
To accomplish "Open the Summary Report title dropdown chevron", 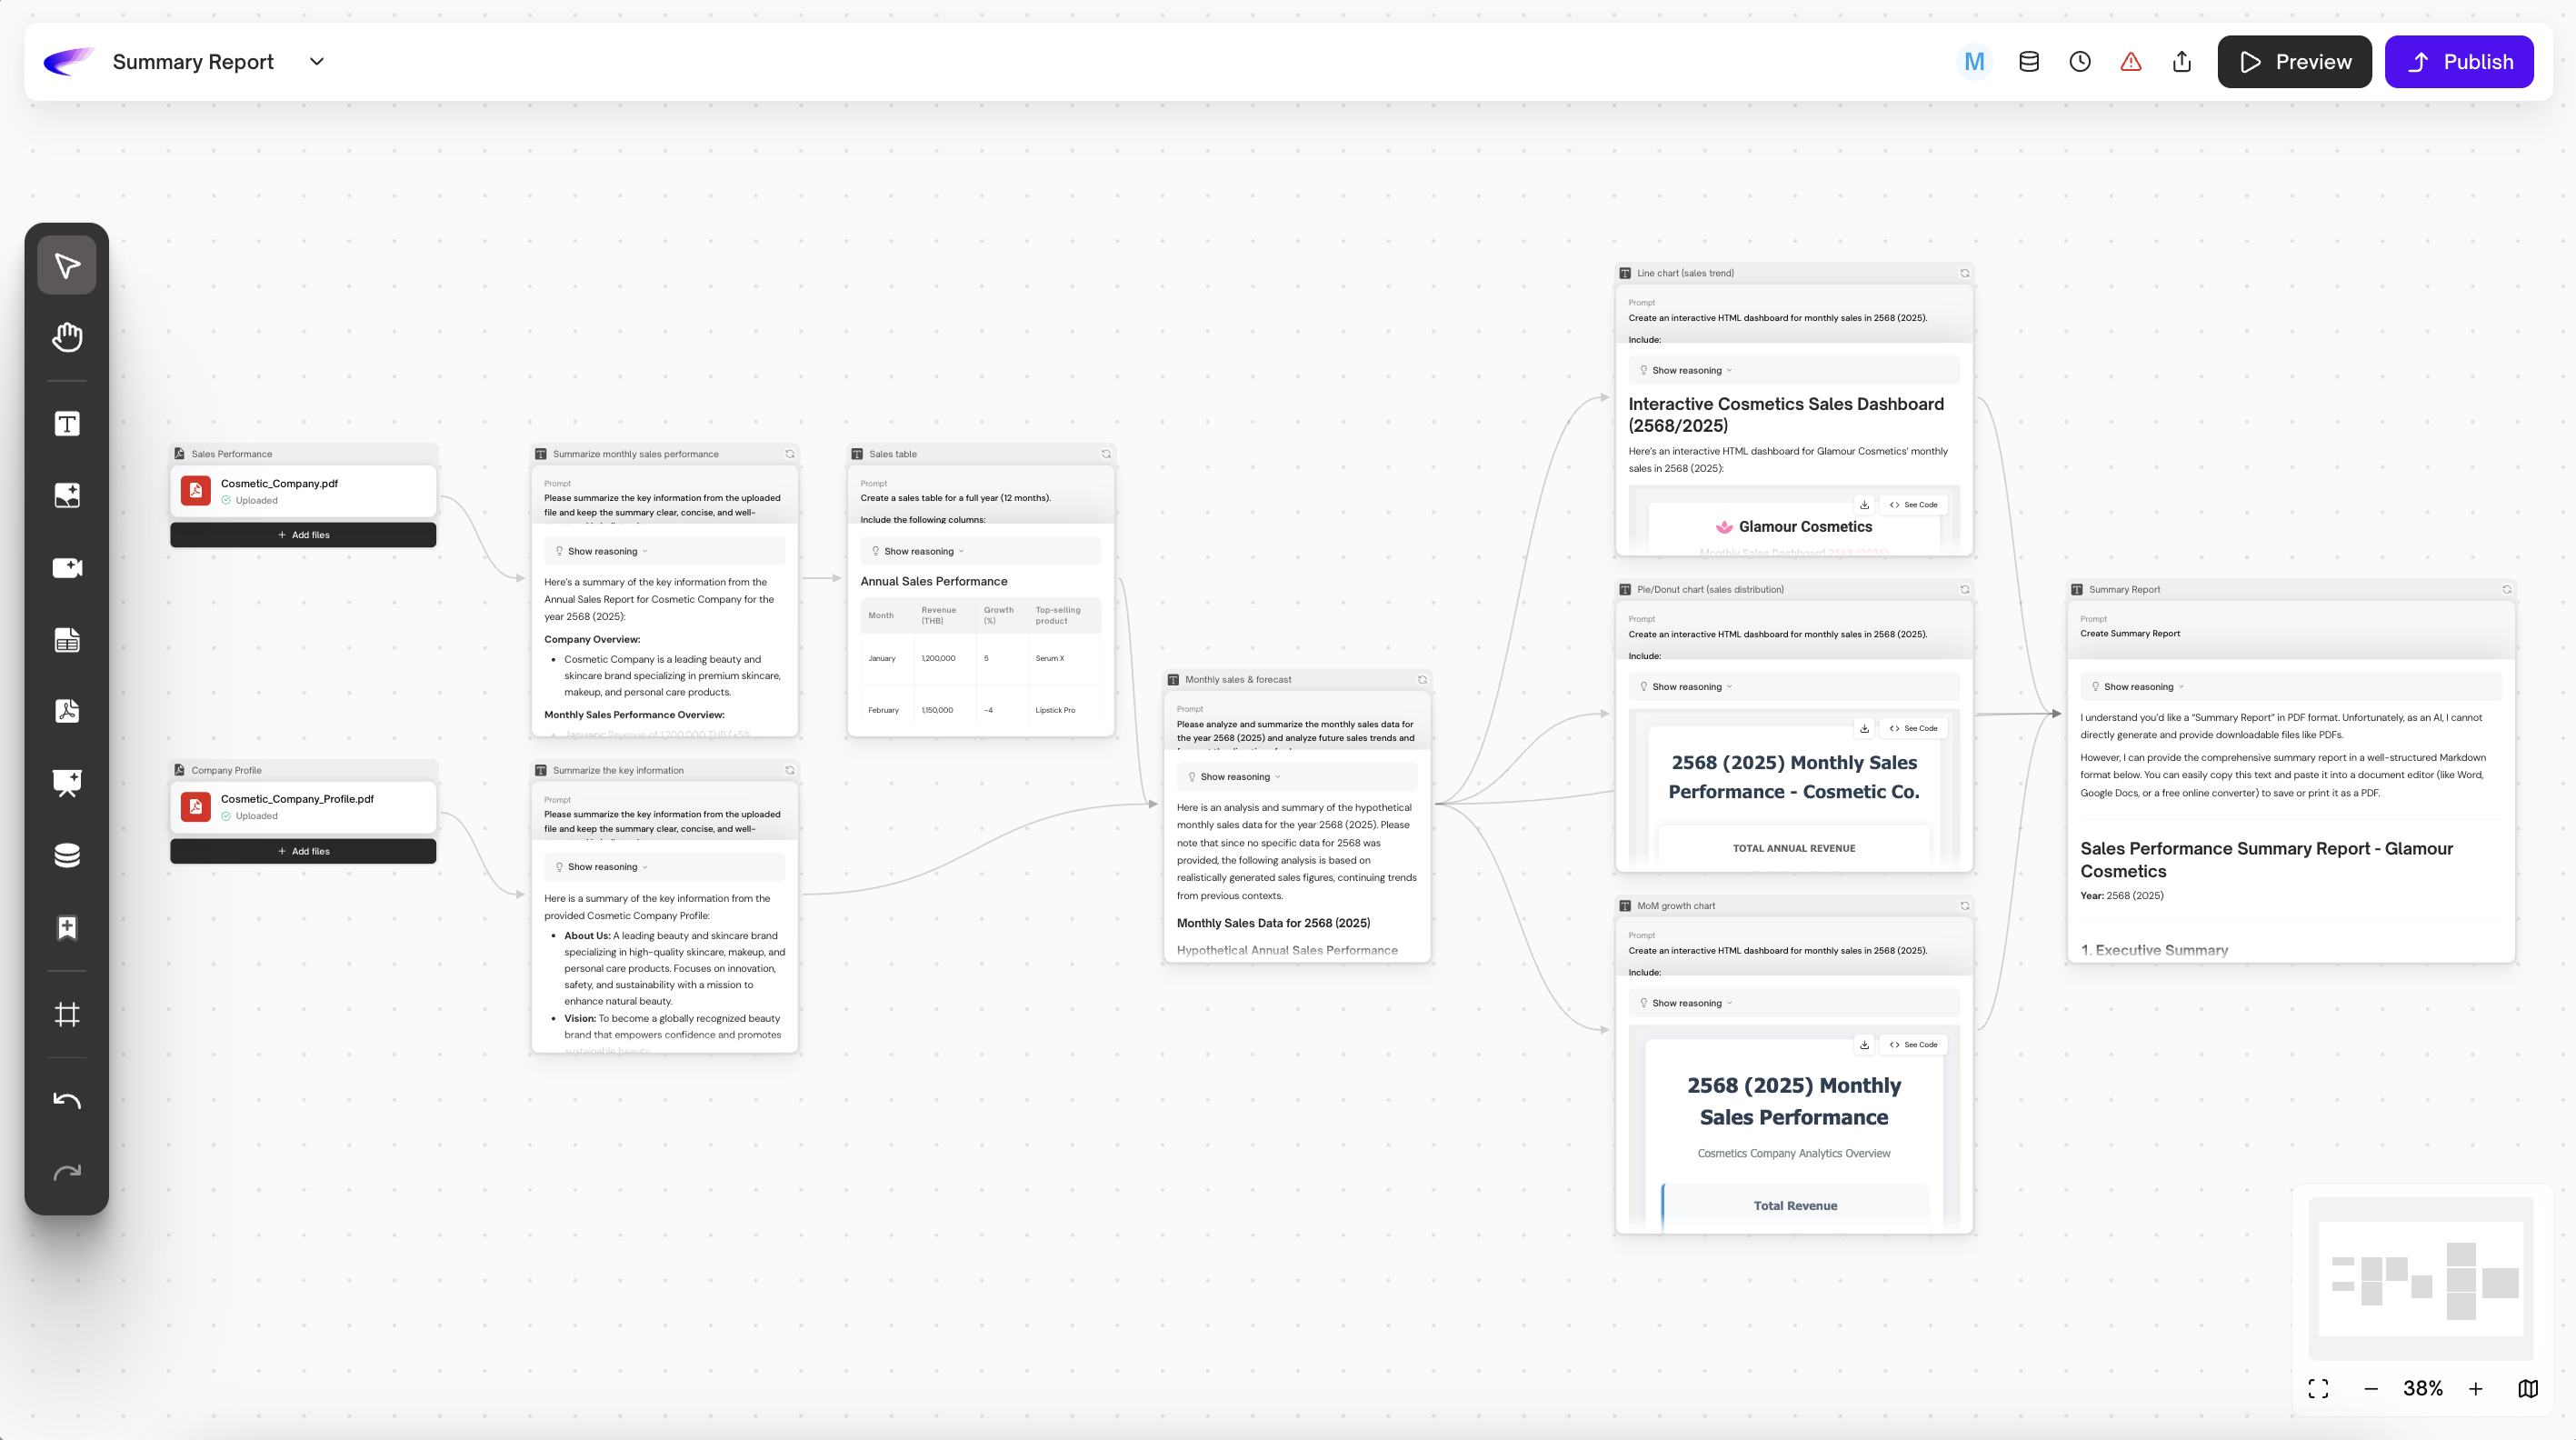I will coord(317,62).
